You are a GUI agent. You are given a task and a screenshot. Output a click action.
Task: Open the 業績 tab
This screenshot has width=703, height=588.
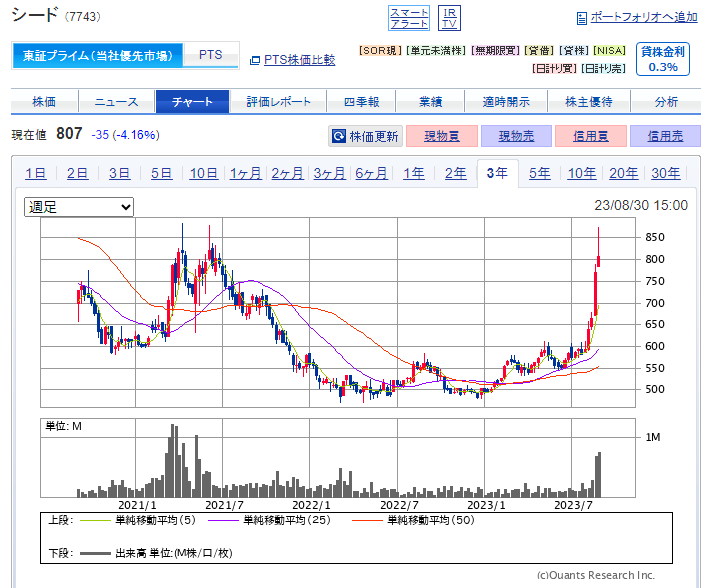(430, 102)
